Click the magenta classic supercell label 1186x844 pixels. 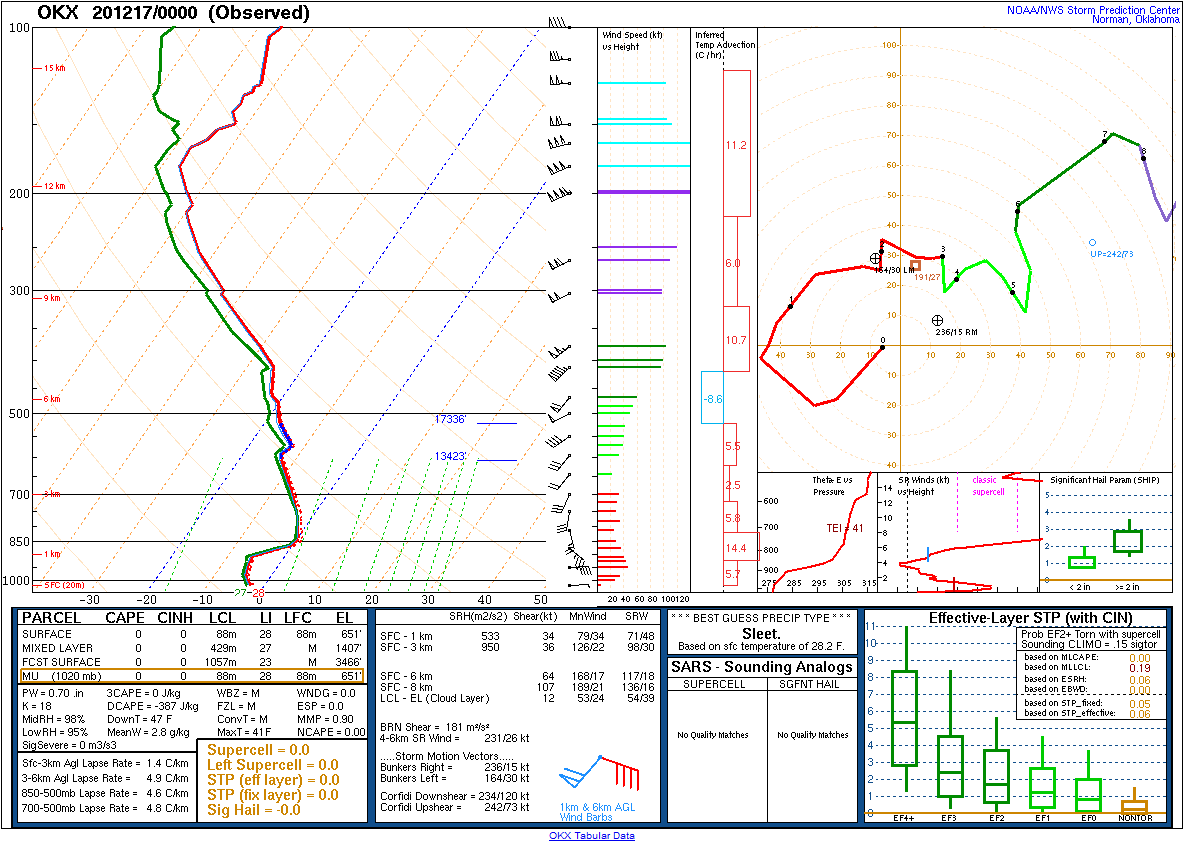pyautogui.click(x=988, y=486)
